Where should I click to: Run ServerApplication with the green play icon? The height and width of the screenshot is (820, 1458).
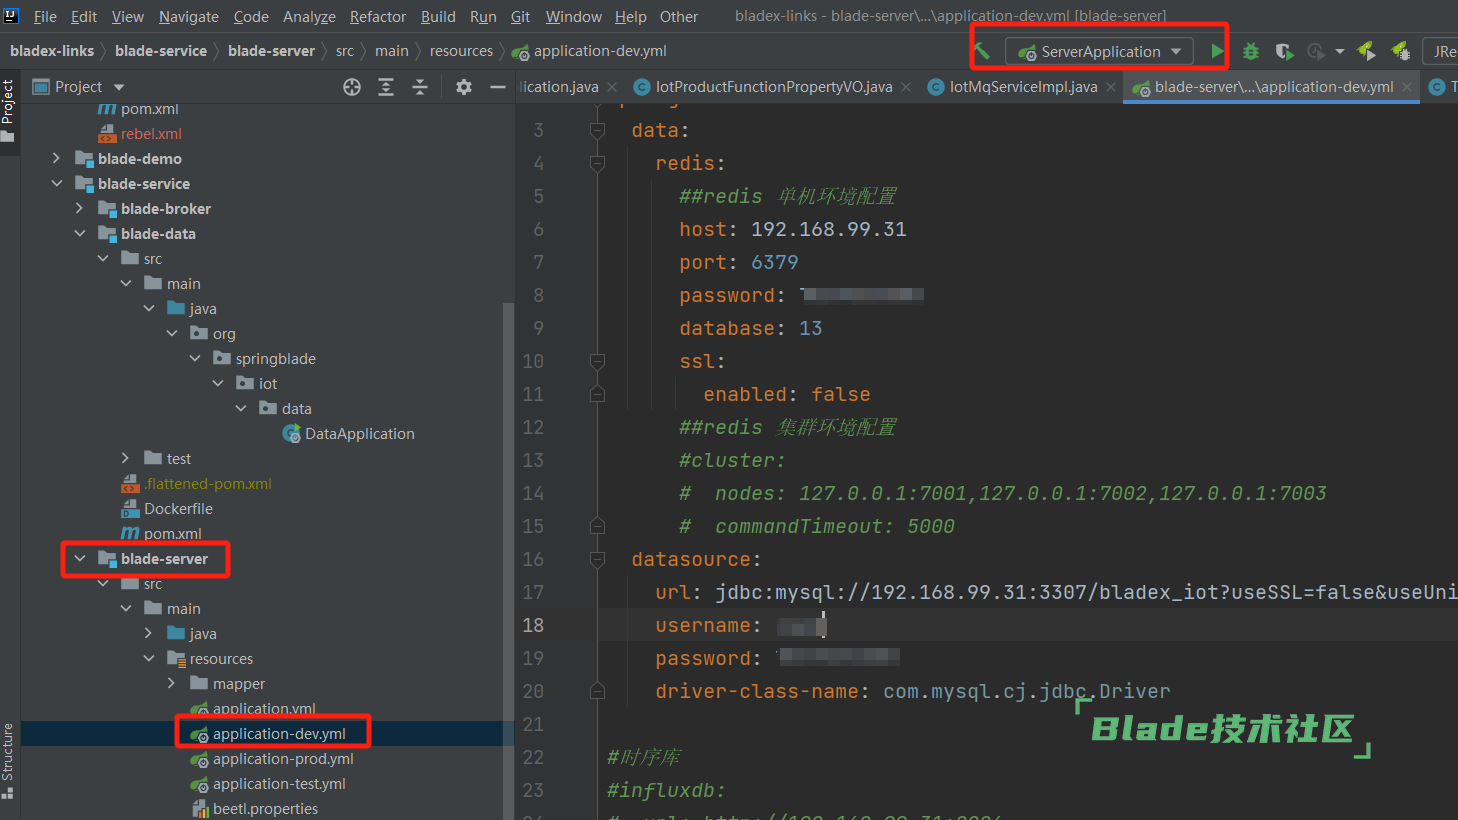(1217, 51)
